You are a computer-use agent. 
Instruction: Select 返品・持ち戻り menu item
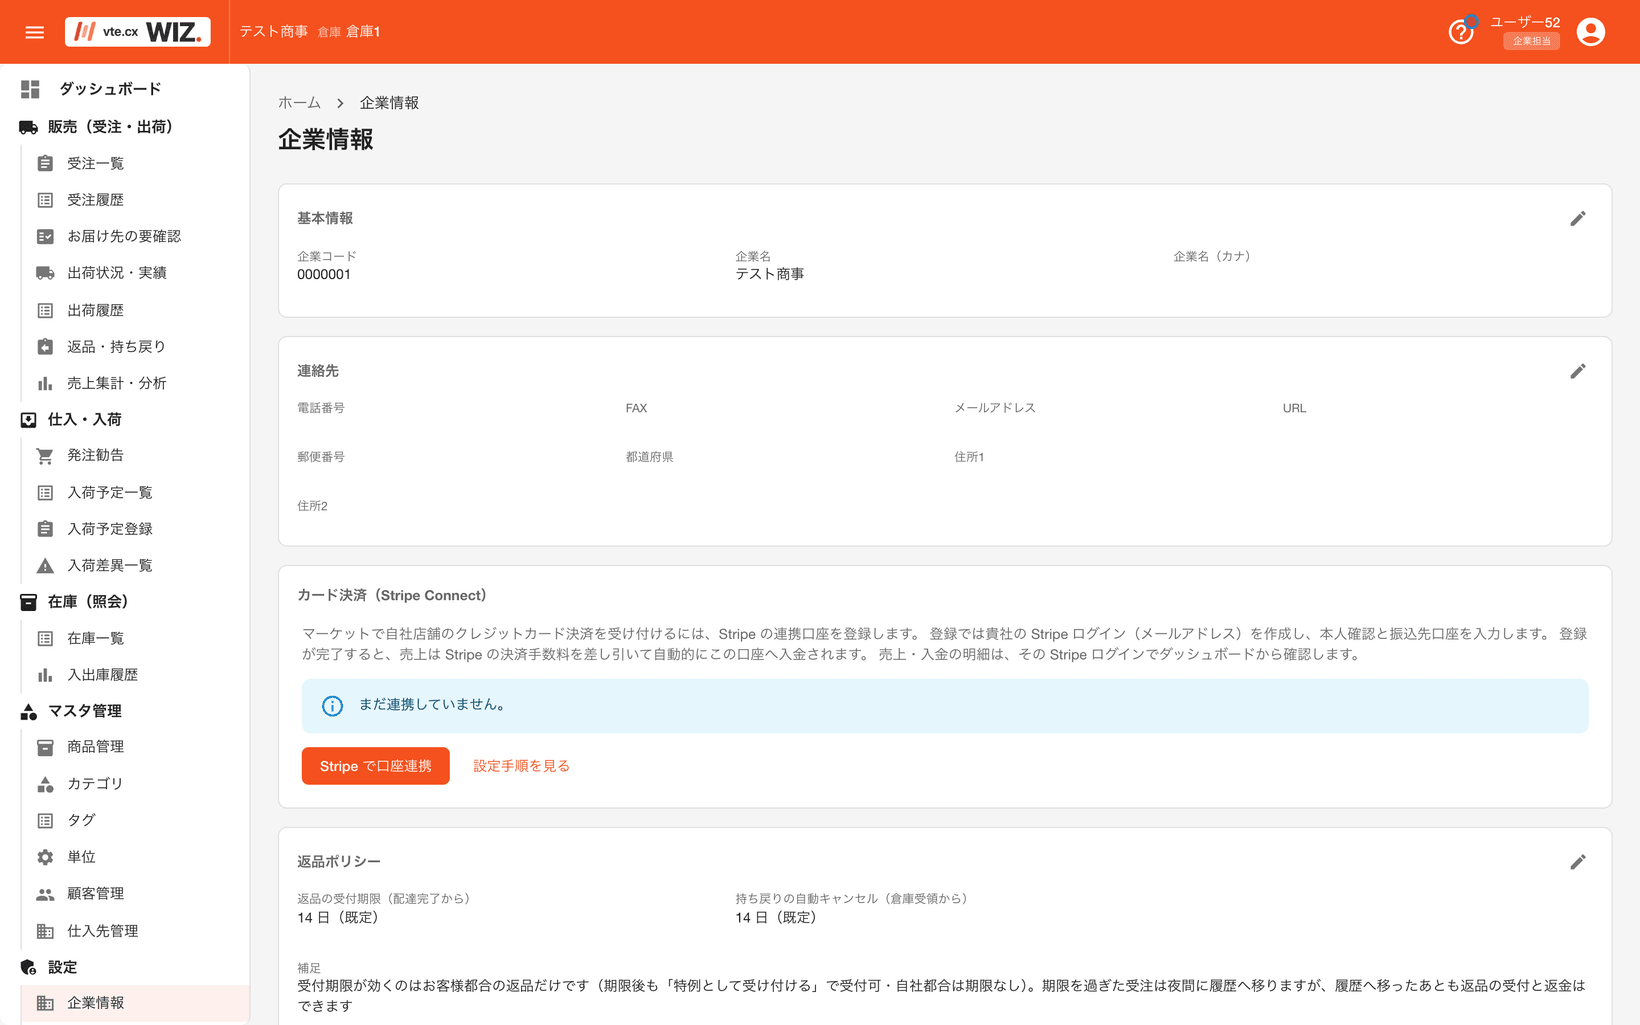[x=134, y=346]
